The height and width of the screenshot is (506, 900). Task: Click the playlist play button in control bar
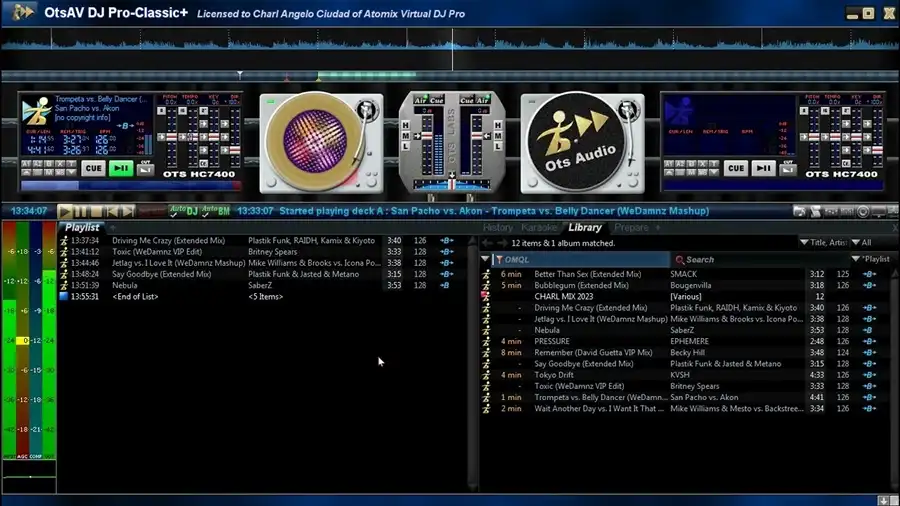[65, 211]
